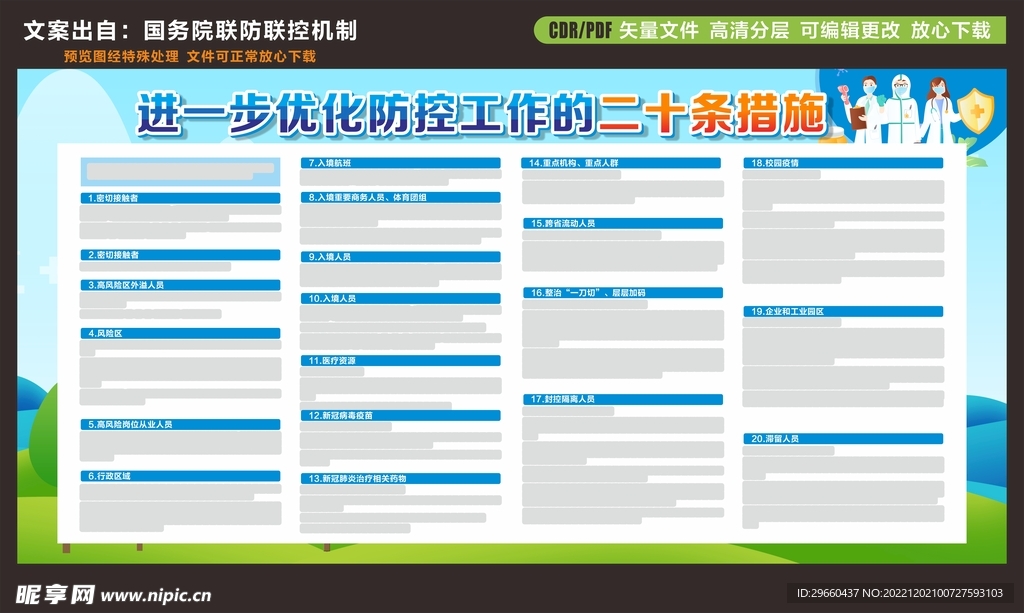The width and height of the screenshot is (1024, 613).
Task: Select "8.入境重要商务人员、体育团组" heading
Action: [400, 197]
